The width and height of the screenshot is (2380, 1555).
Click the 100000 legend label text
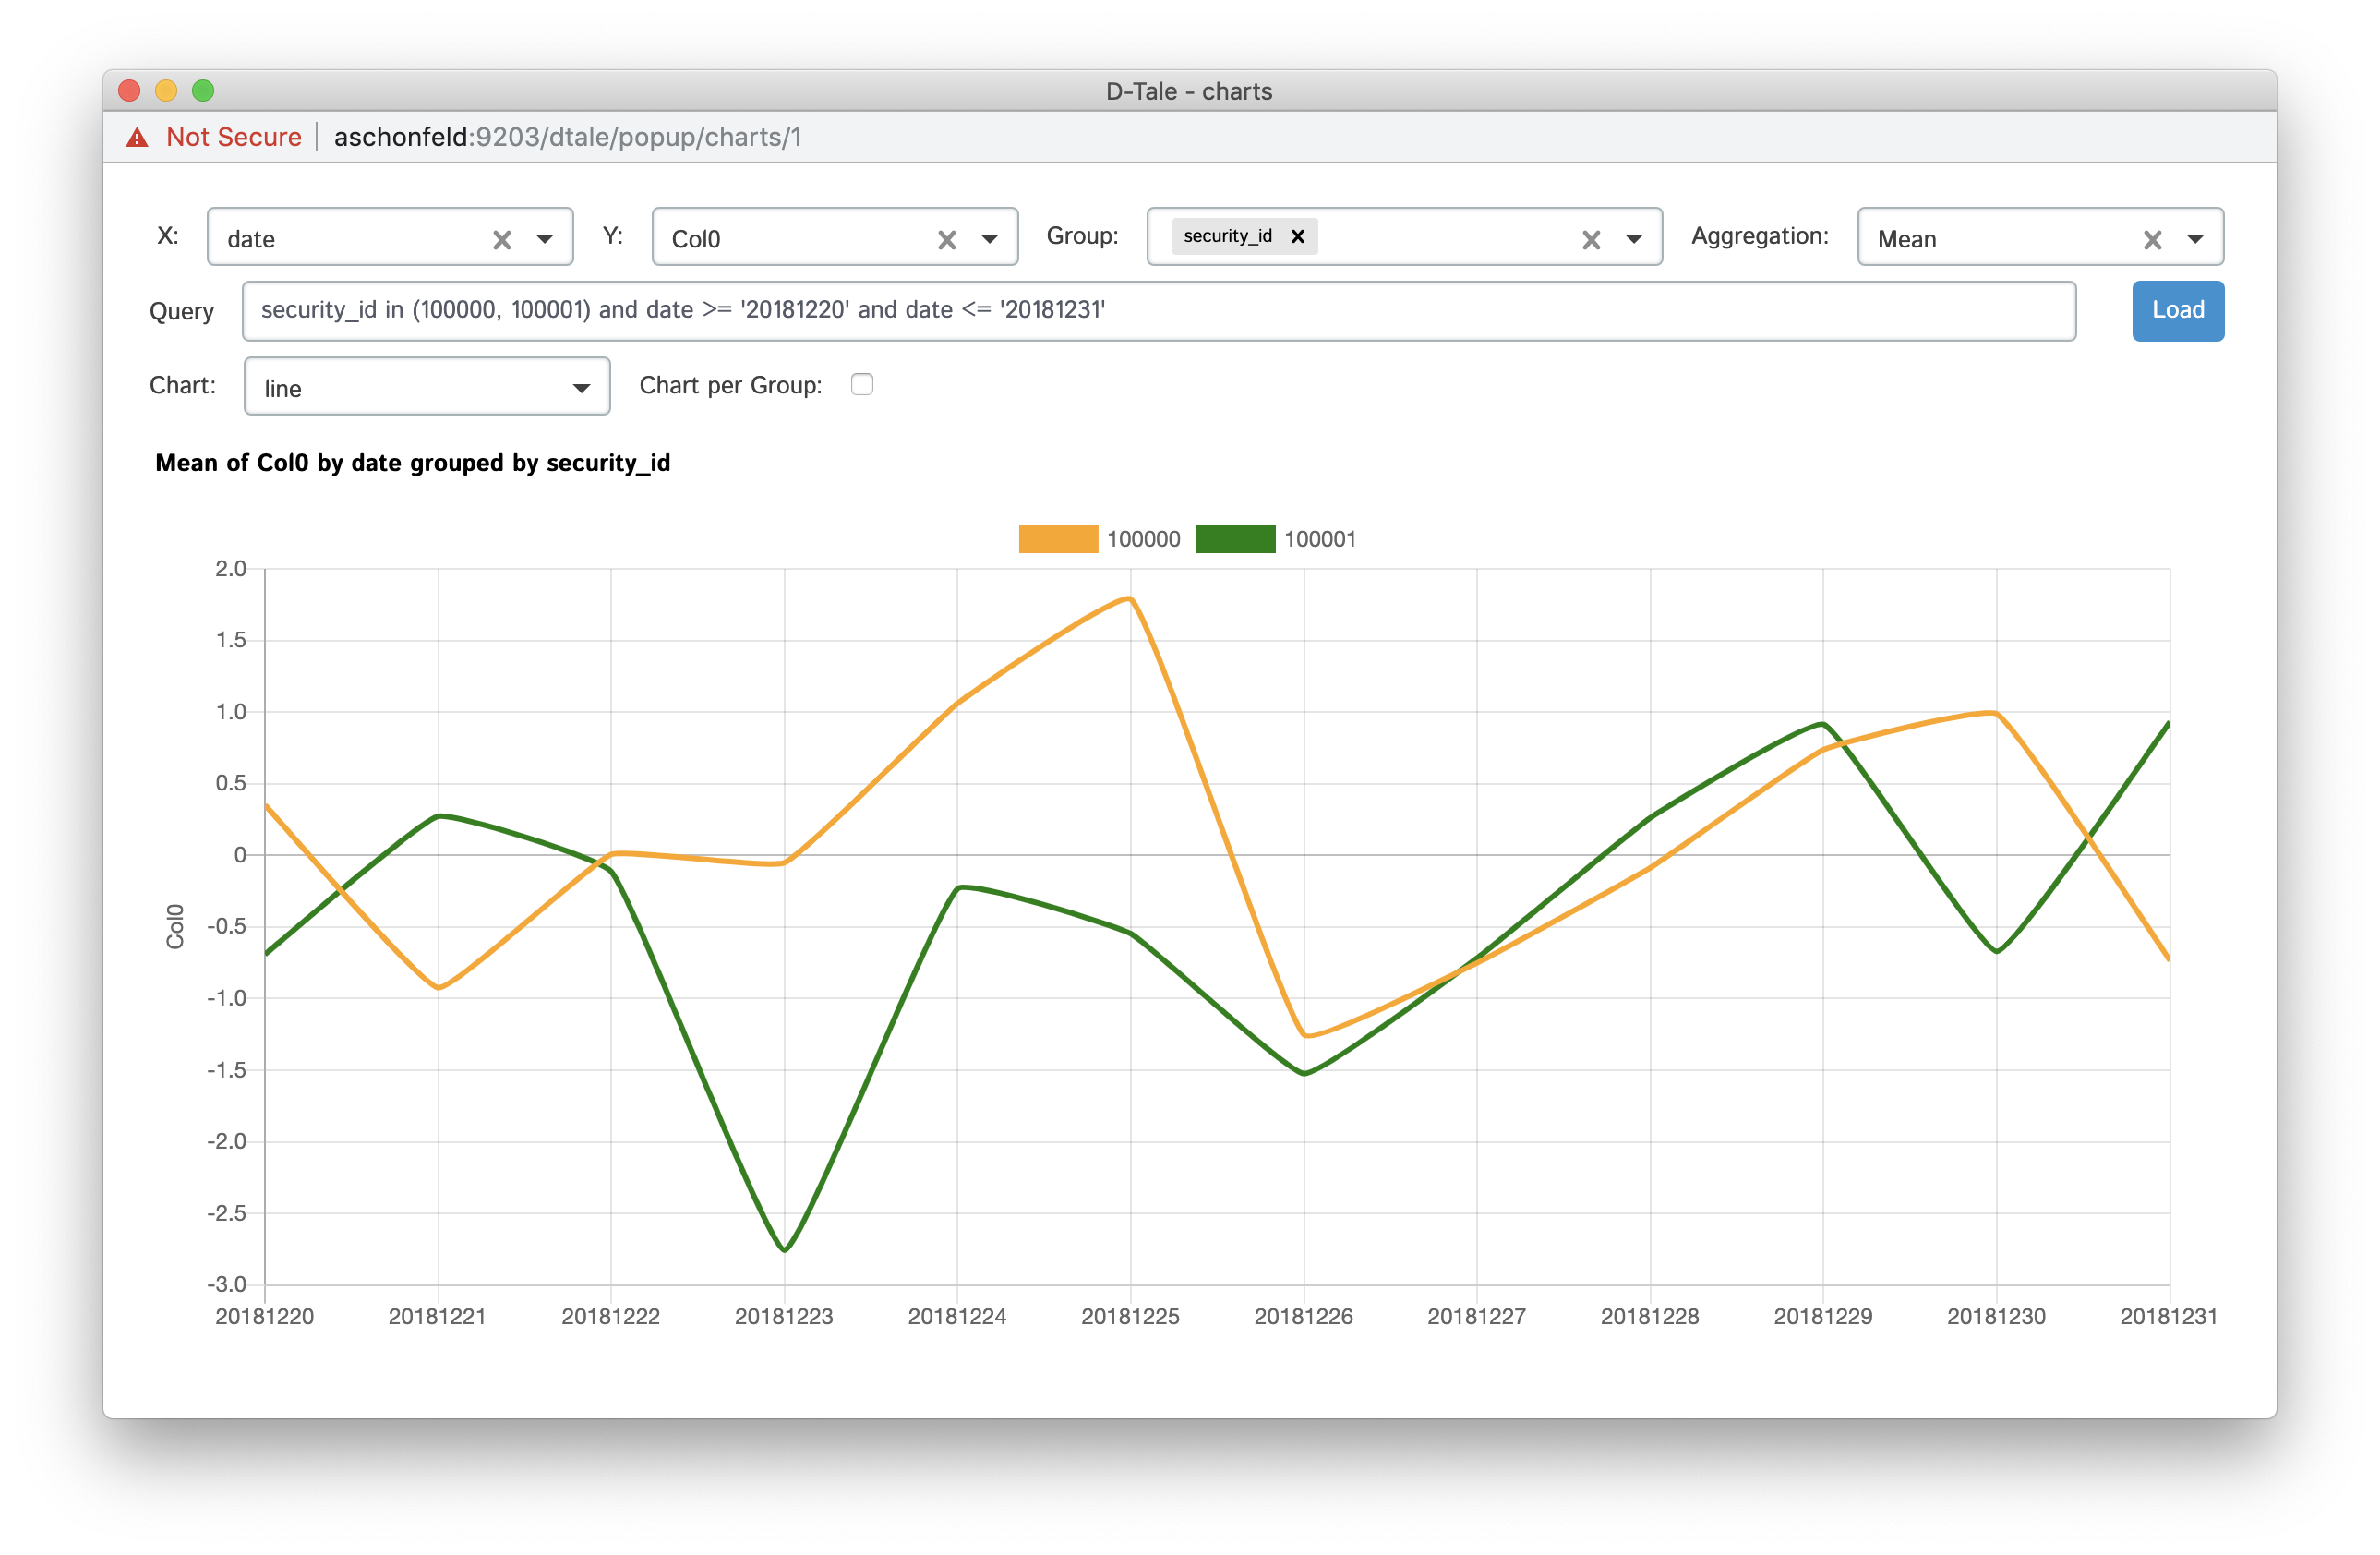1143,539
